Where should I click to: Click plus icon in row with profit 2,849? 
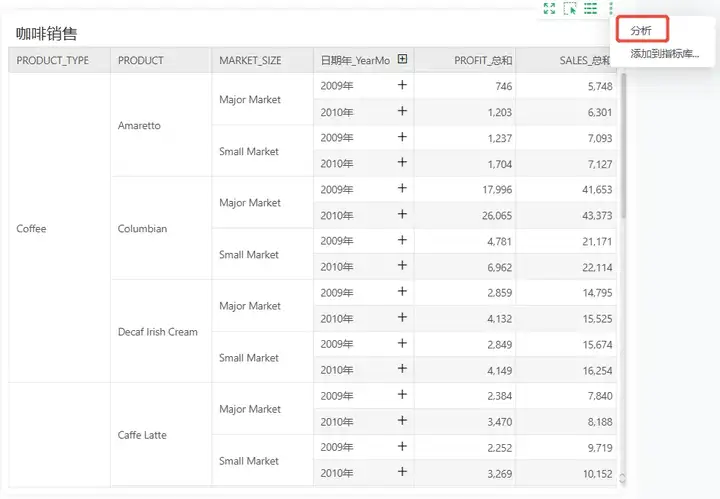(x=402, y=343)
